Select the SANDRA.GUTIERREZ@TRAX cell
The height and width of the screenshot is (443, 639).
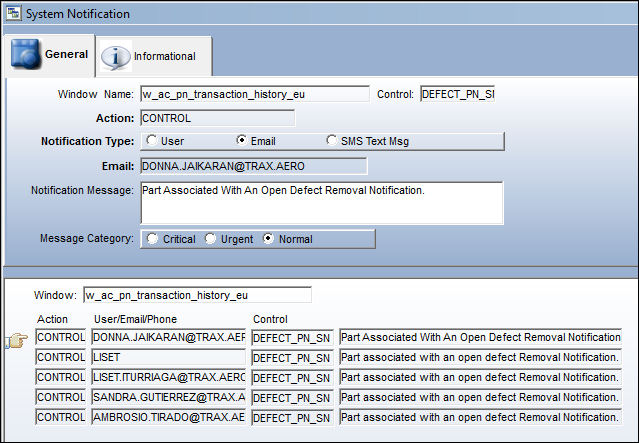pyautogui.click(x=169, y=397)
